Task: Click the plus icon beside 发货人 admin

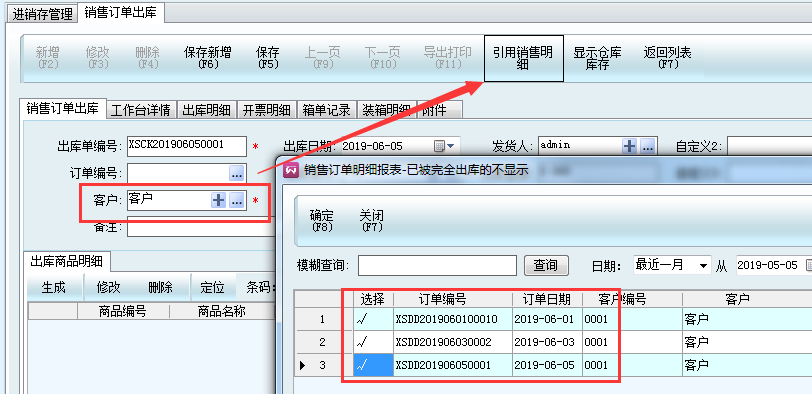Action: (x=629, y=147)
